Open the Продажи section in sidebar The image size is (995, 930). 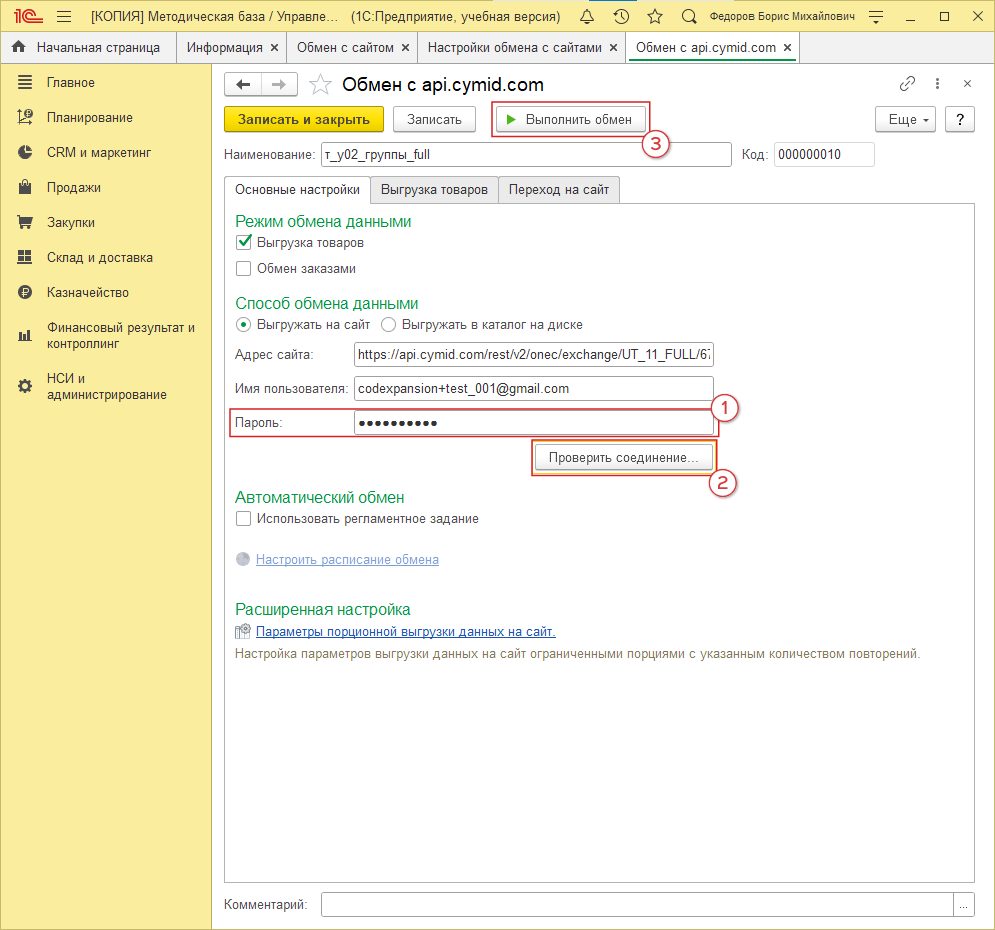73,187
